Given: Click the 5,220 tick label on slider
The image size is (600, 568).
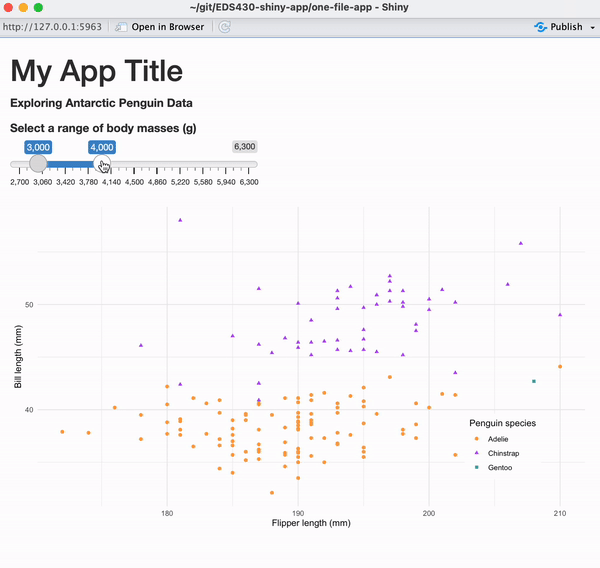Looking at the screenshot, I should [180, 182].
